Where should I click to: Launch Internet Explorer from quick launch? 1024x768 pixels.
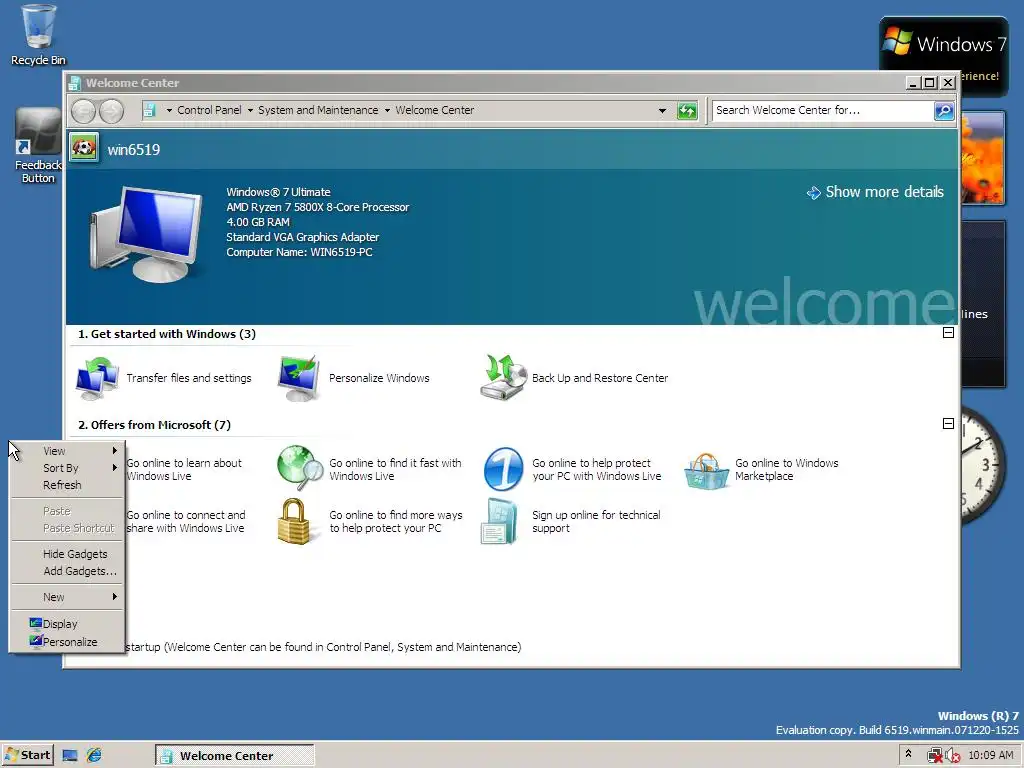[x=94, y=755]
